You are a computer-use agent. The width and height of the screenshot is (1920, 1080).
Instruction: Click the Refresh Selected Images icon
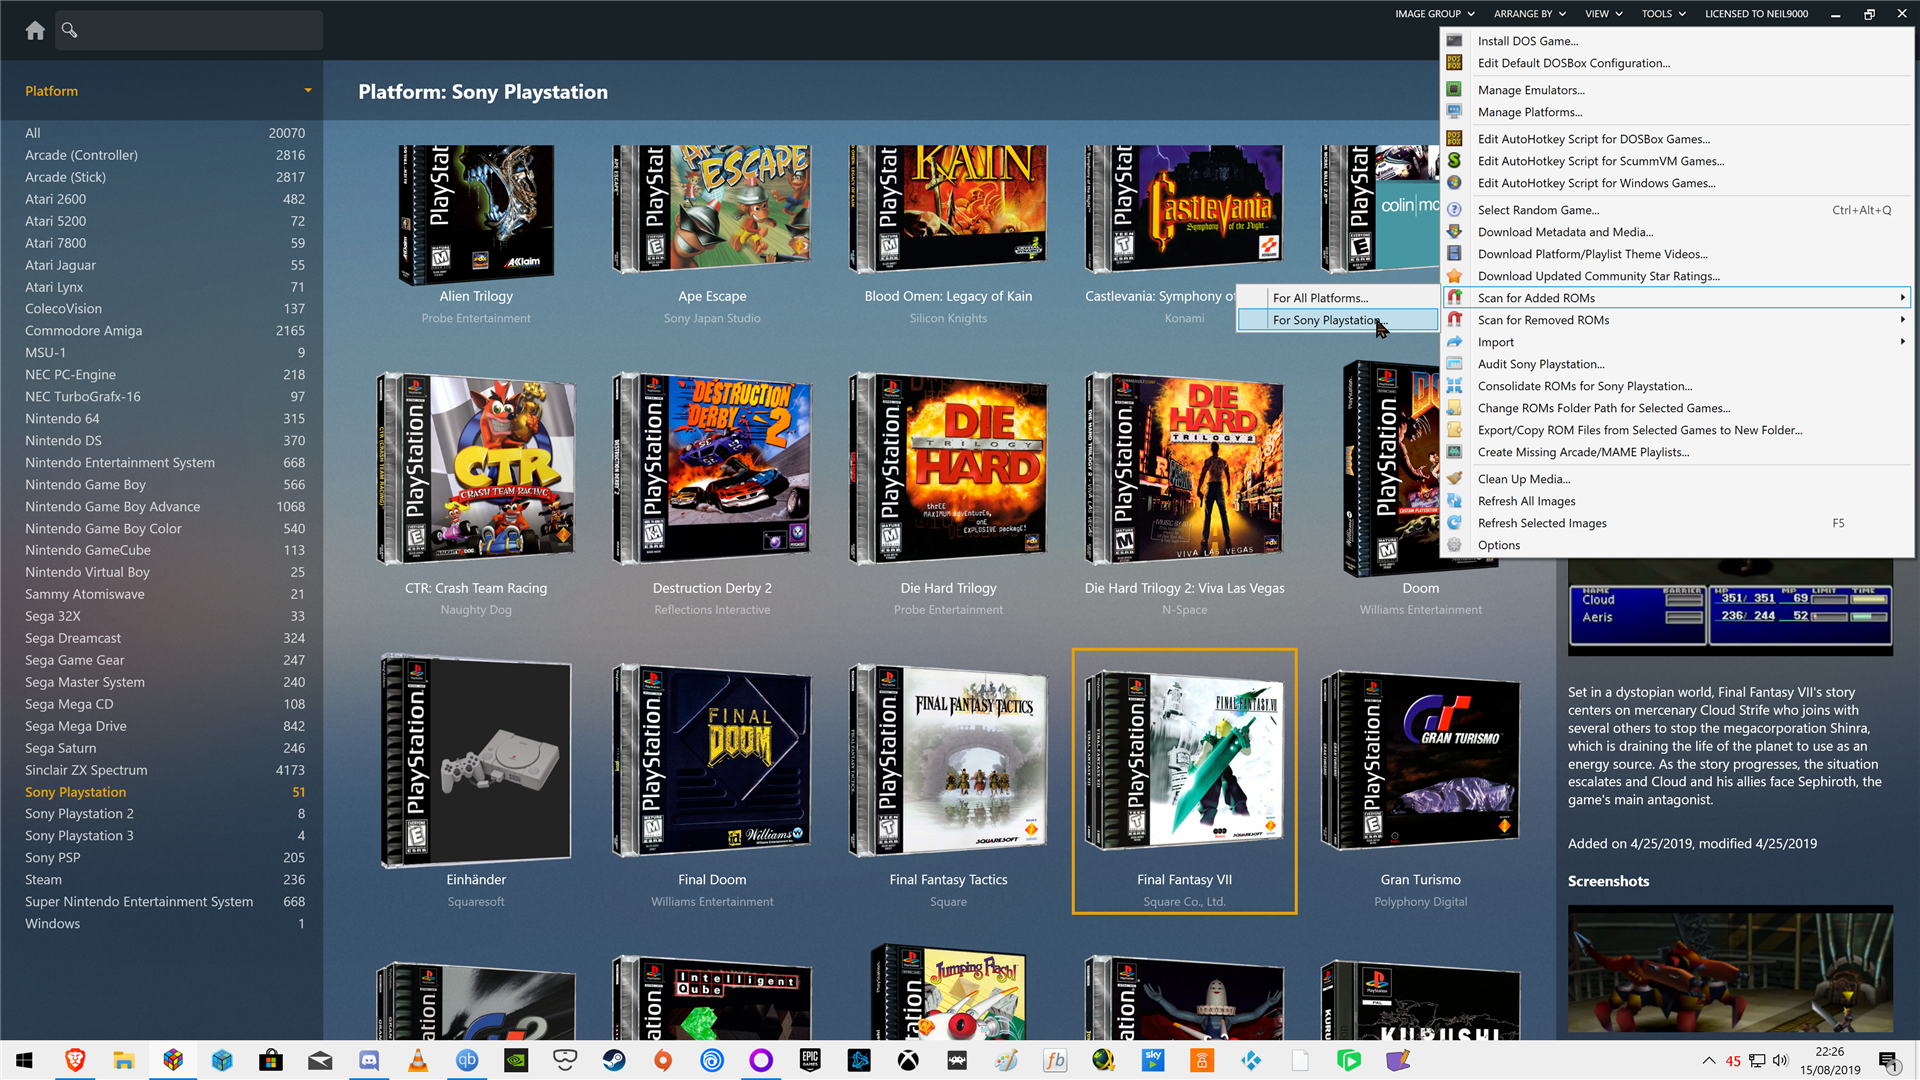click(1455, 523)
